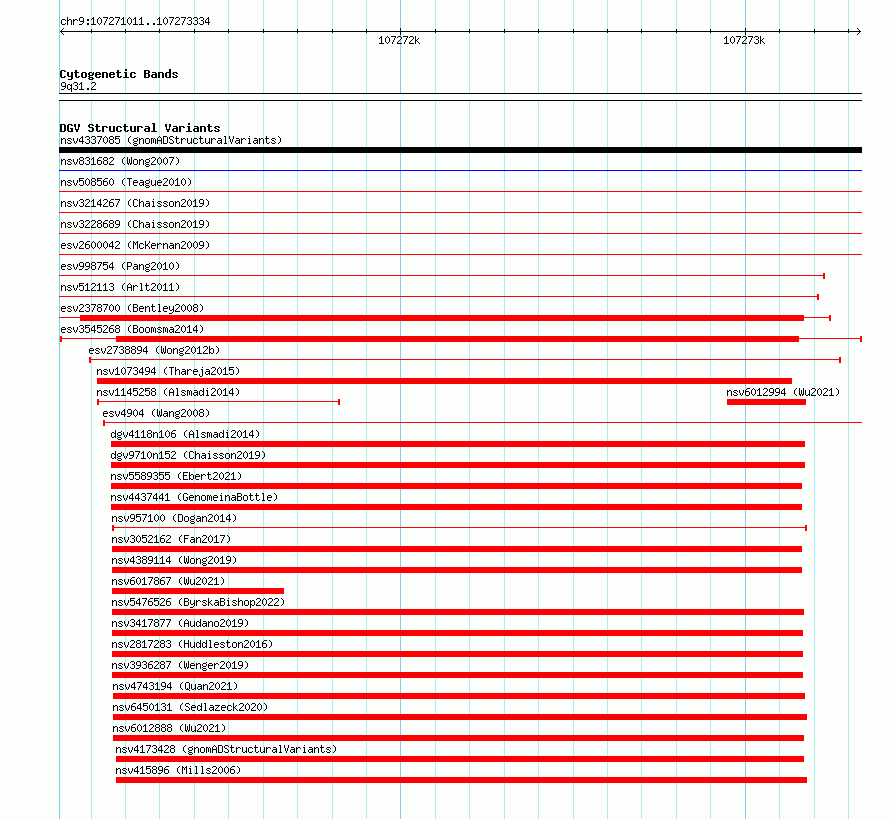Screen dimensions: 890x819
Task: Select nsv3417877 (Audano2019) label
Action: [180, 623]
